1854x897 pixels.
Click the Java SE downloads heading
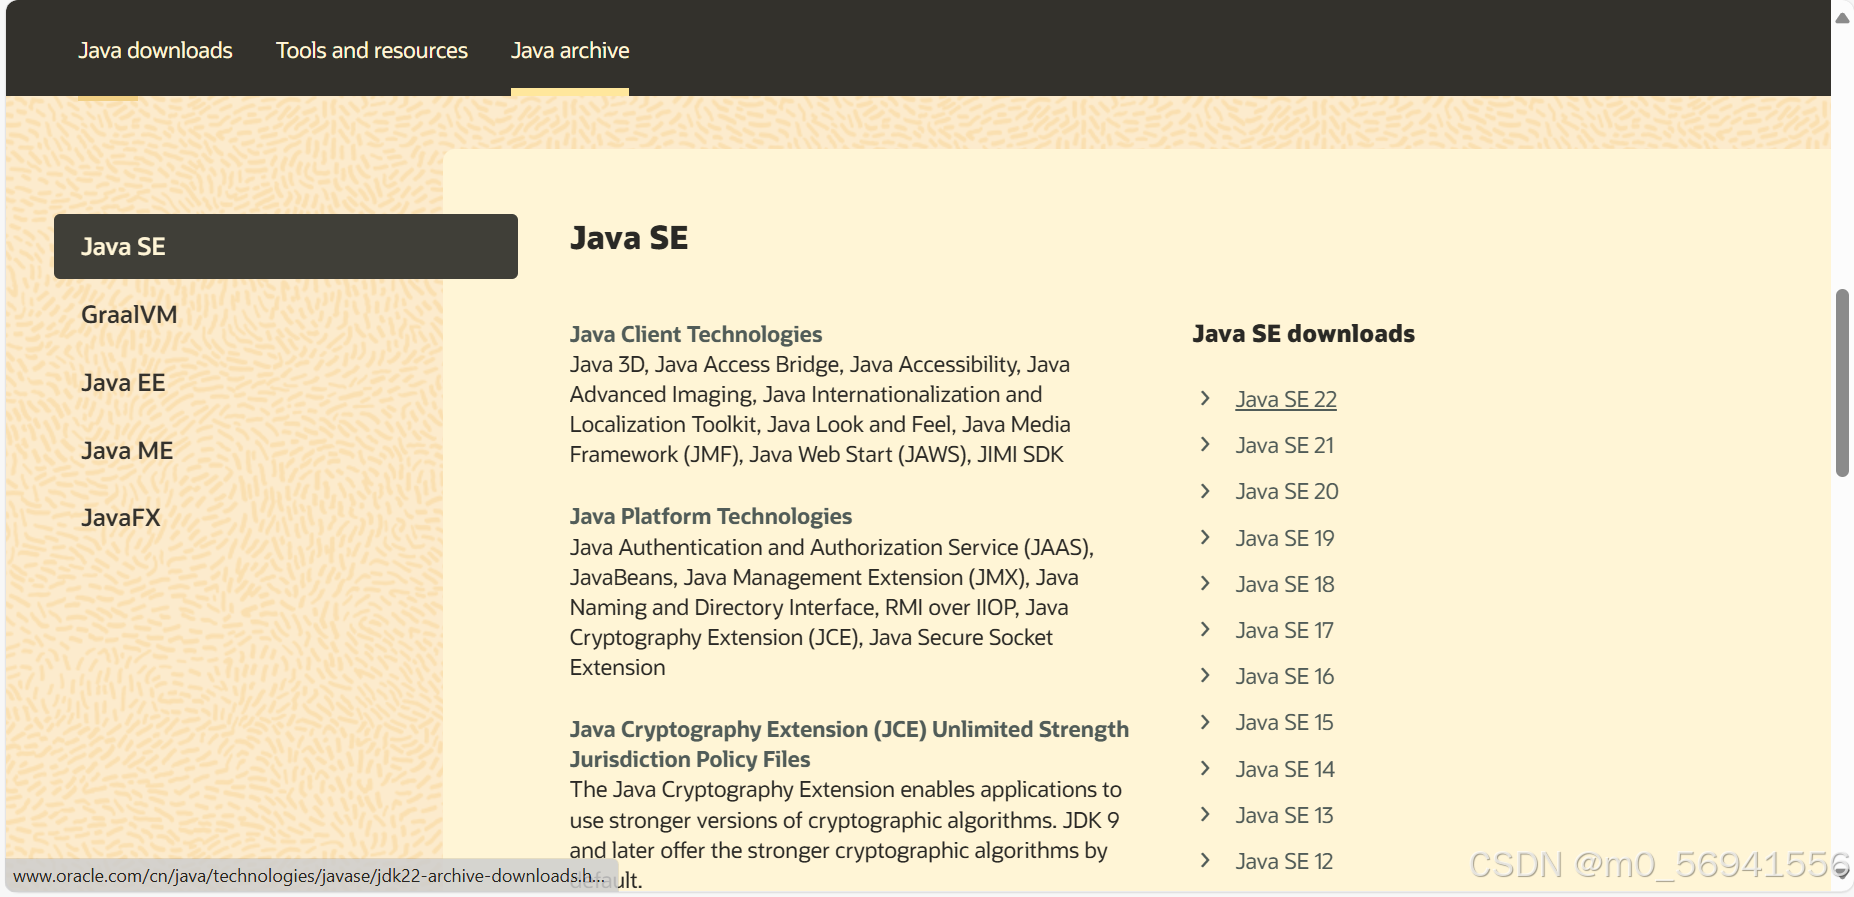pos(1304,334)
